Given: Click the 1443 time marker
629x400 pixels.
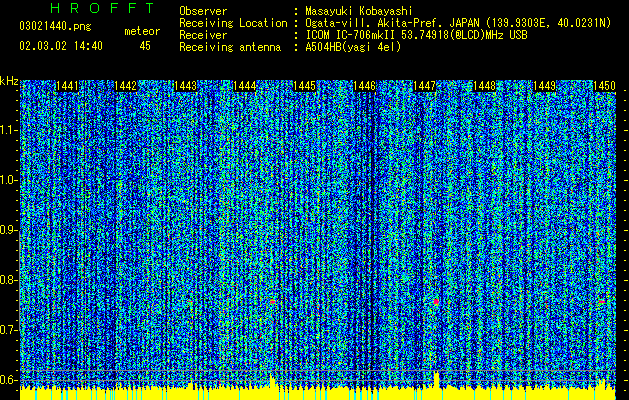Looking at the screenshot, I should coord(185,86).
